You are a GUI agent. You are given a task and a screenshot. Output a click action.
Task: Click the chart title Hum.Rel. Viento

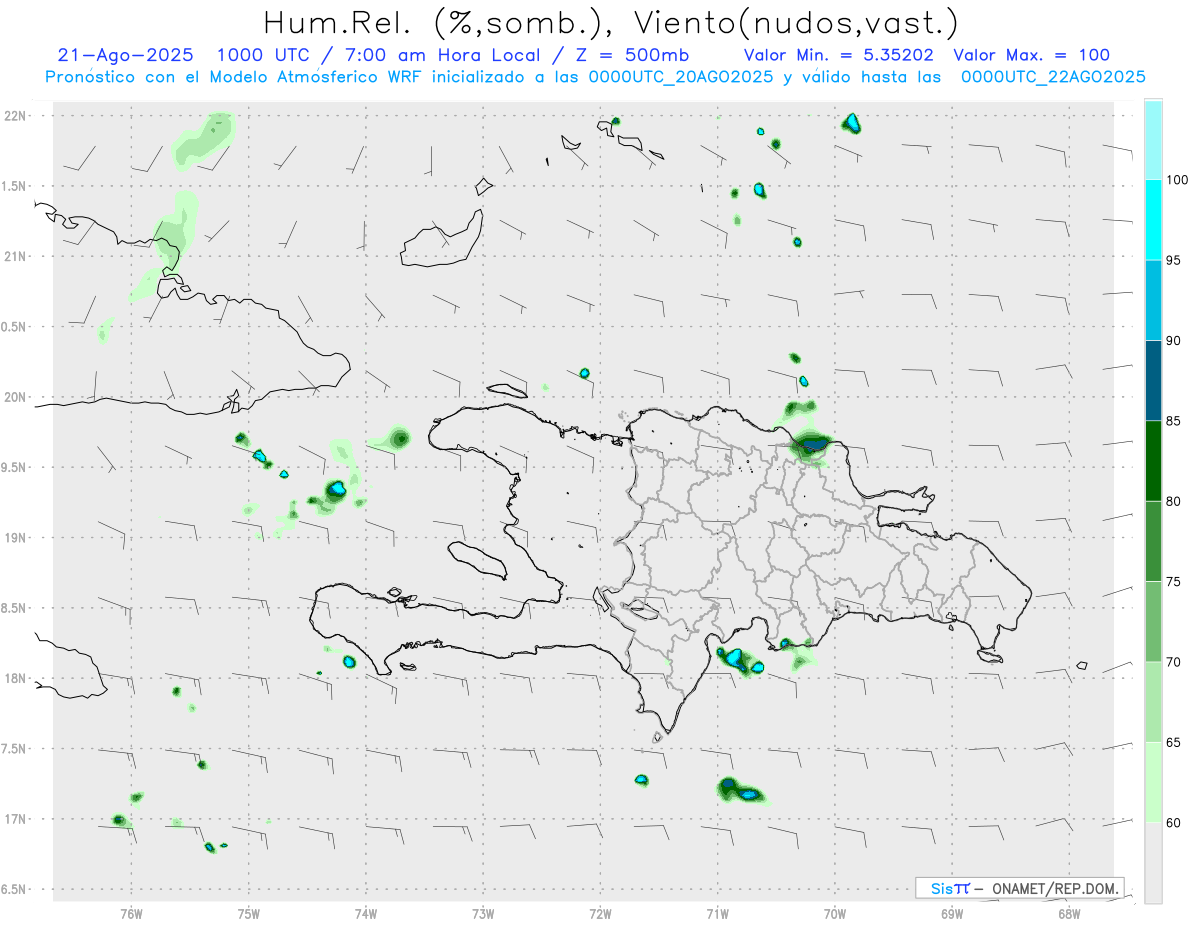[610, 22]
